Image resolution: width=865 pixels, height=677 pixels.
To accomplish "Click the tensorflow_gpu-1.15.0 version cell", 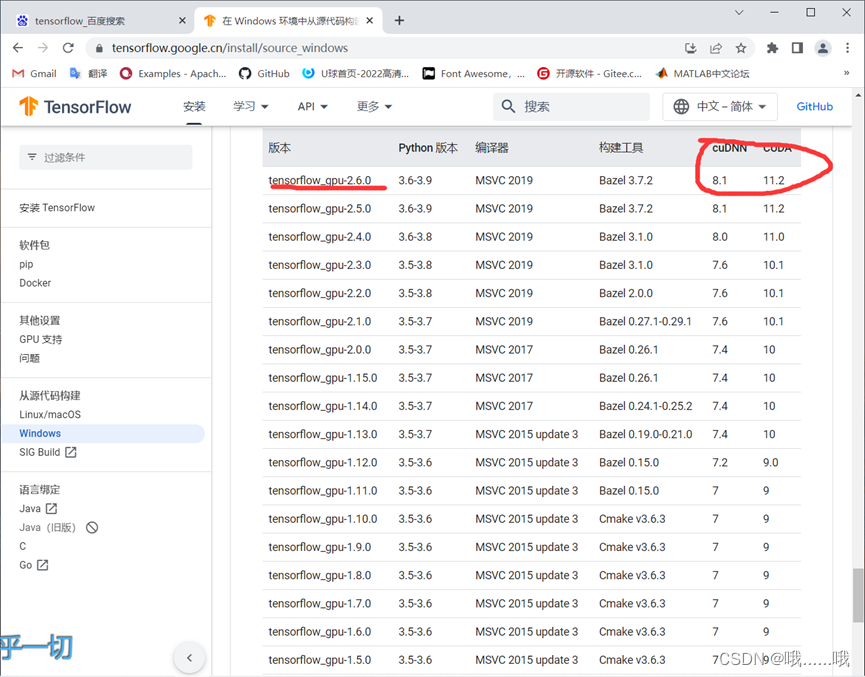I will coord(323,378).
